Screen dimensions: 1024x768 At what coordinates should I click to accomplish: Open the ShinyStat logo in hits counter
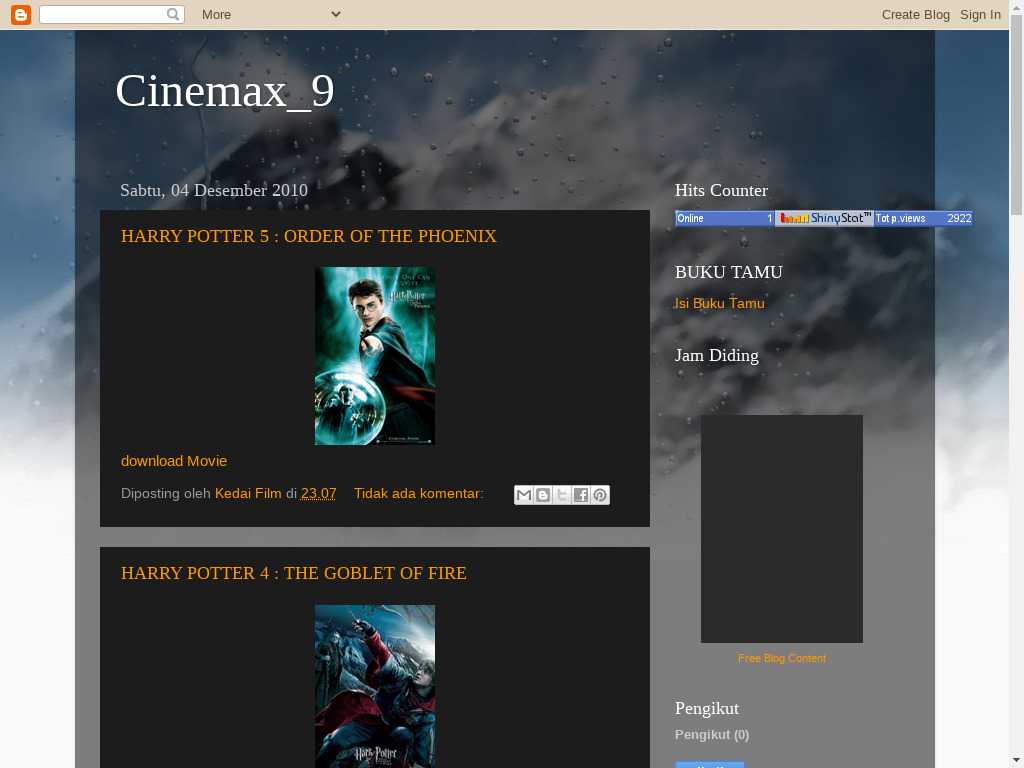(x=824, y=218)
